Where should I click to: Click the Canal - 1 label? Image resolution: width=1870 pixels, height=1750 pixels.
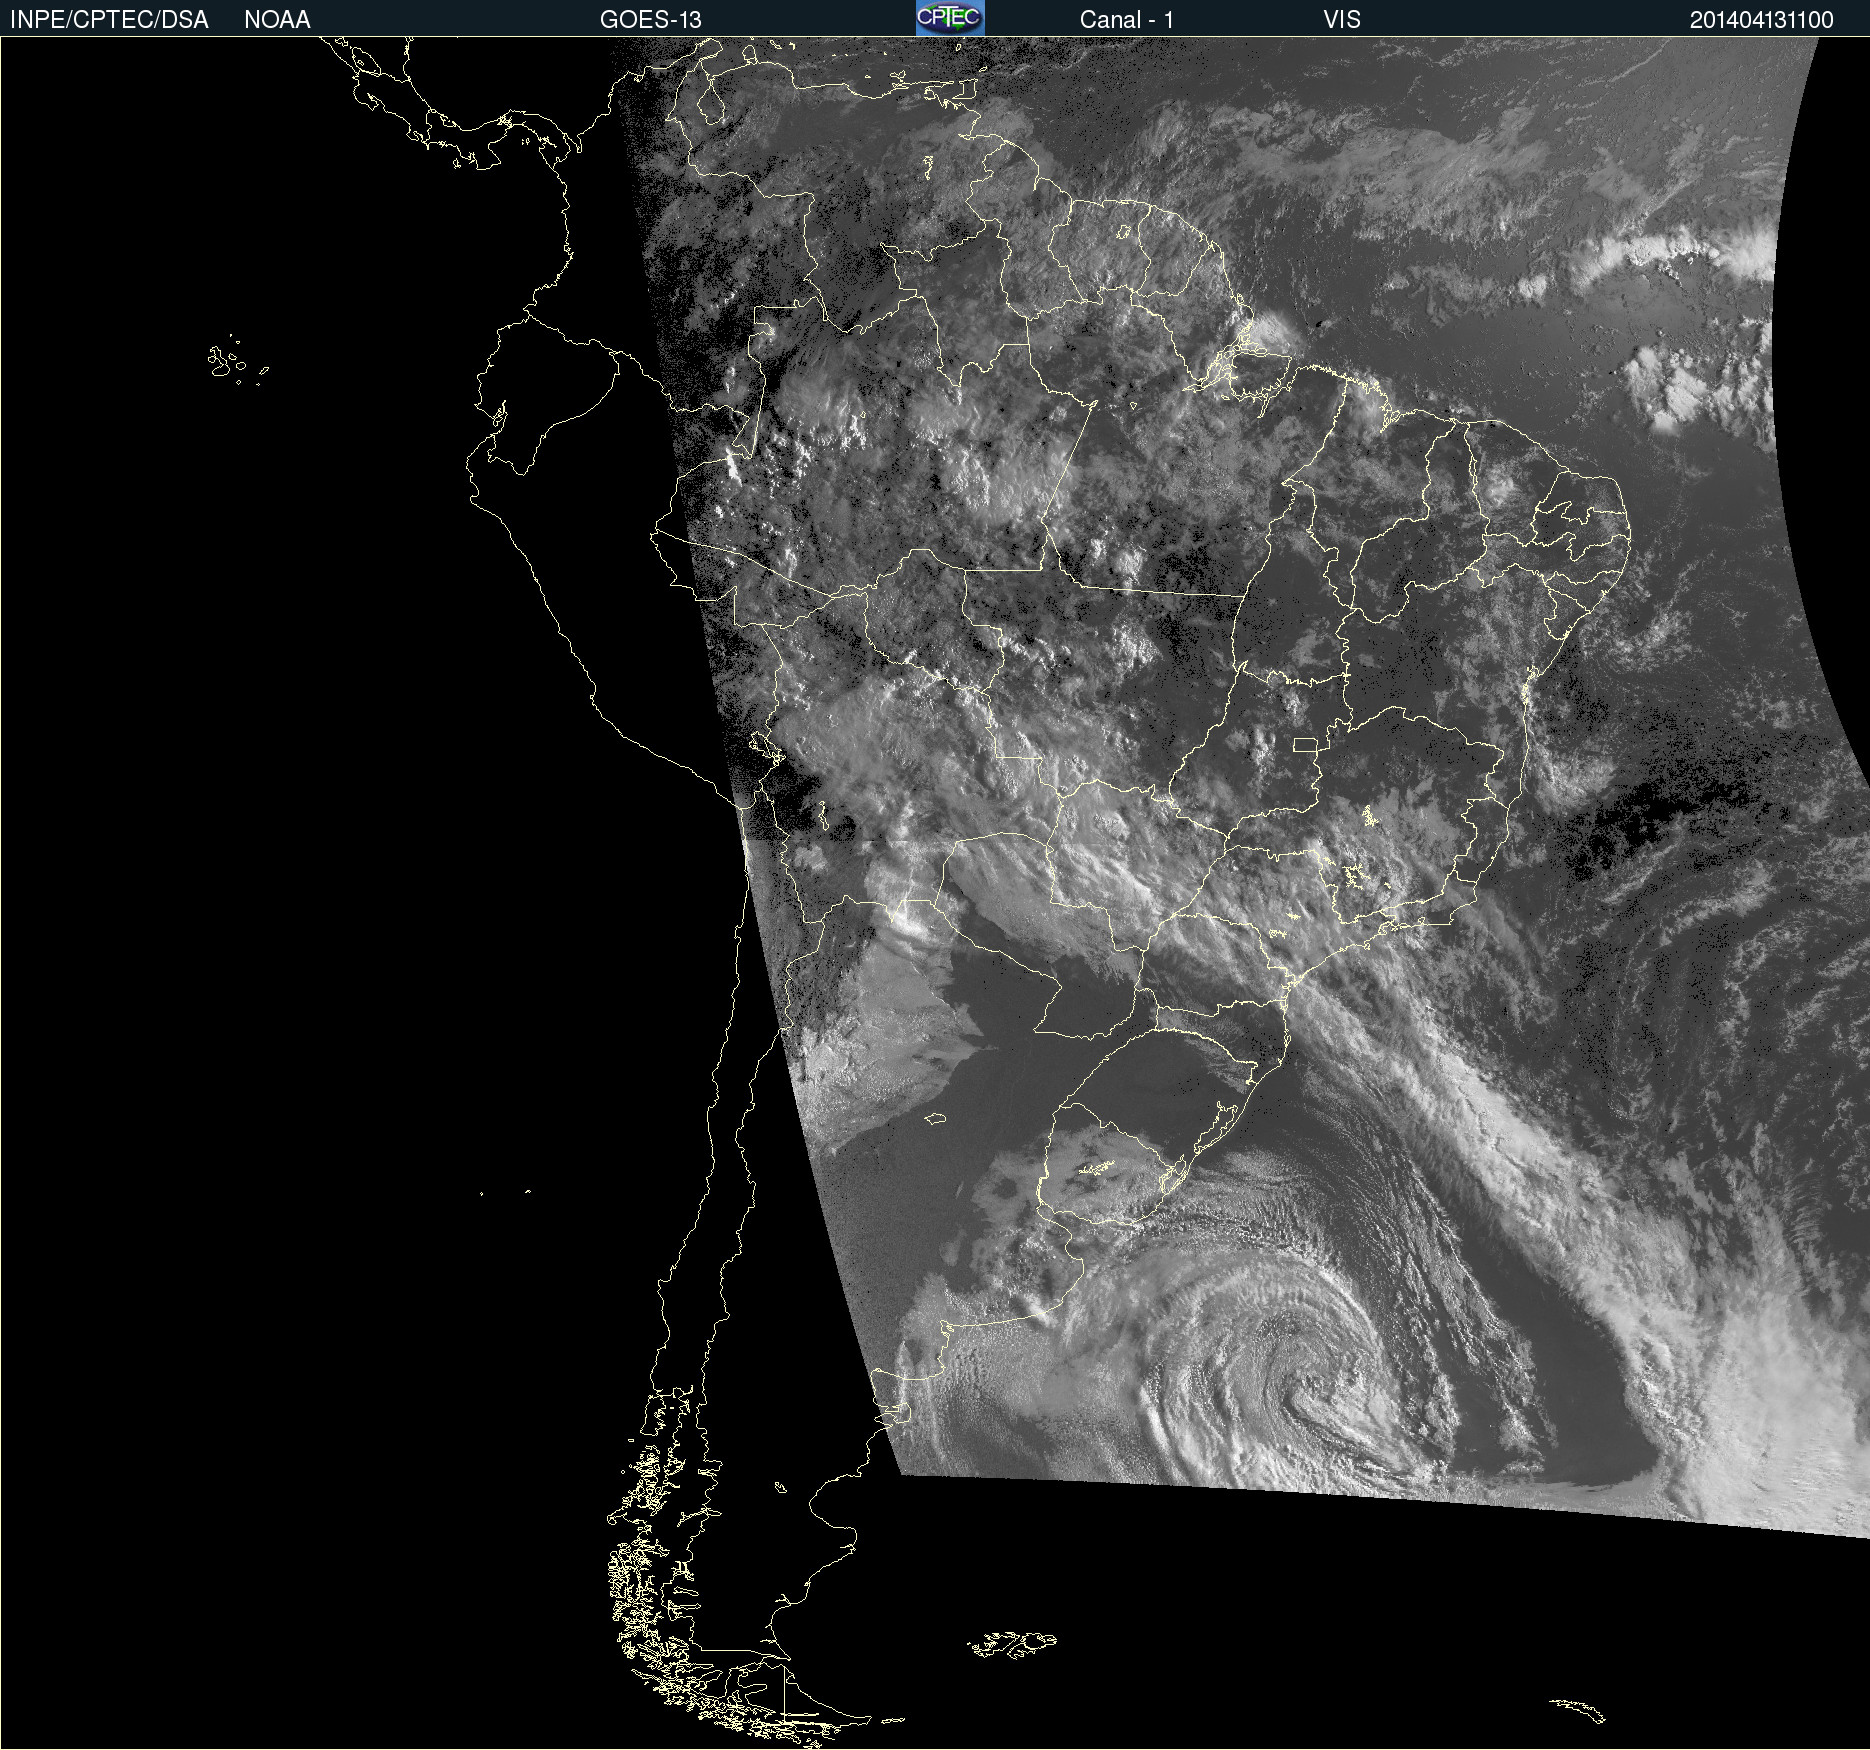tap(1126, 20)
